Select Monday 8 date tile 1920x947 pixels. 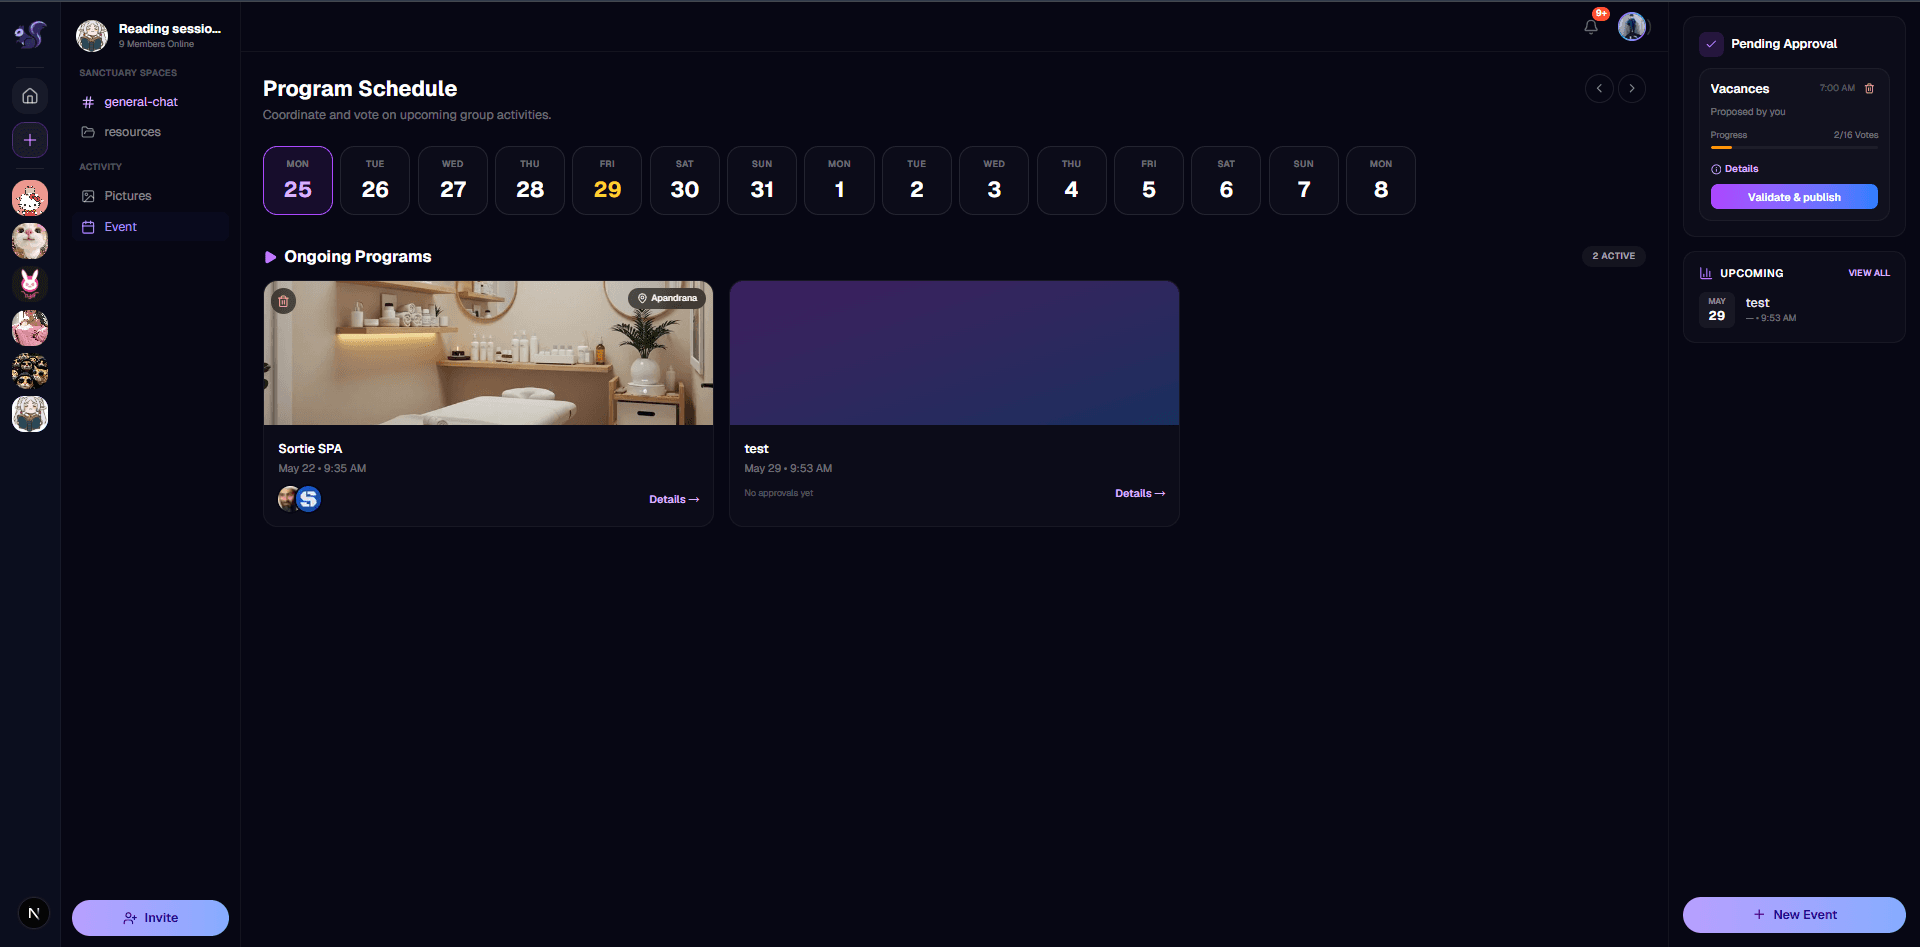1381,180
